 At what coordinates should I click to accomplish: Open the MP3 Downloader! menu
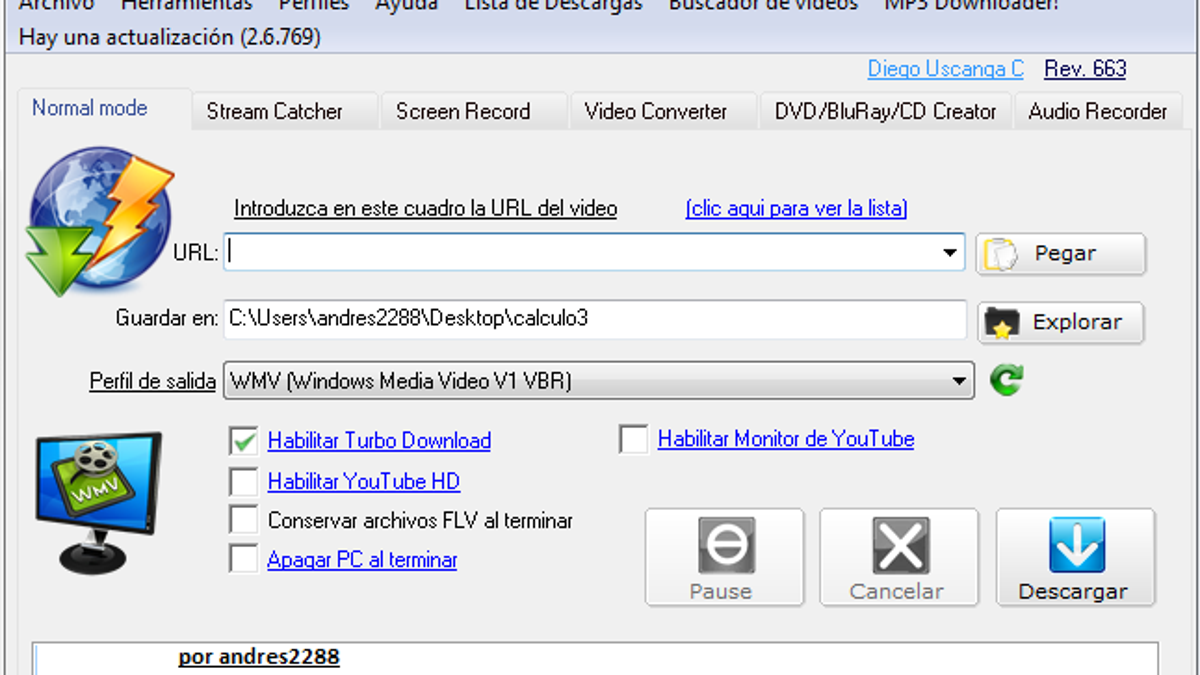coord(971,4)
